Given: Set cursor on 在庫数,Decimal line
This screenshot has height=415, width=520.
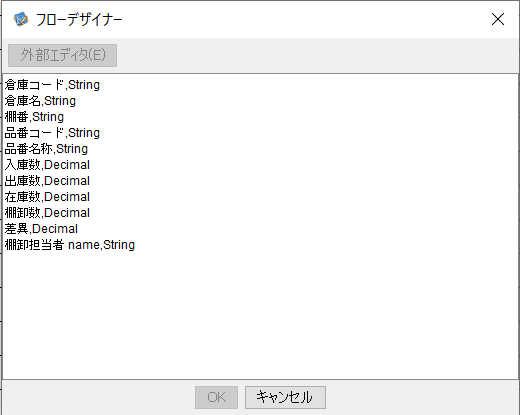Looking at the screenshot, I should tap(47, 197).
